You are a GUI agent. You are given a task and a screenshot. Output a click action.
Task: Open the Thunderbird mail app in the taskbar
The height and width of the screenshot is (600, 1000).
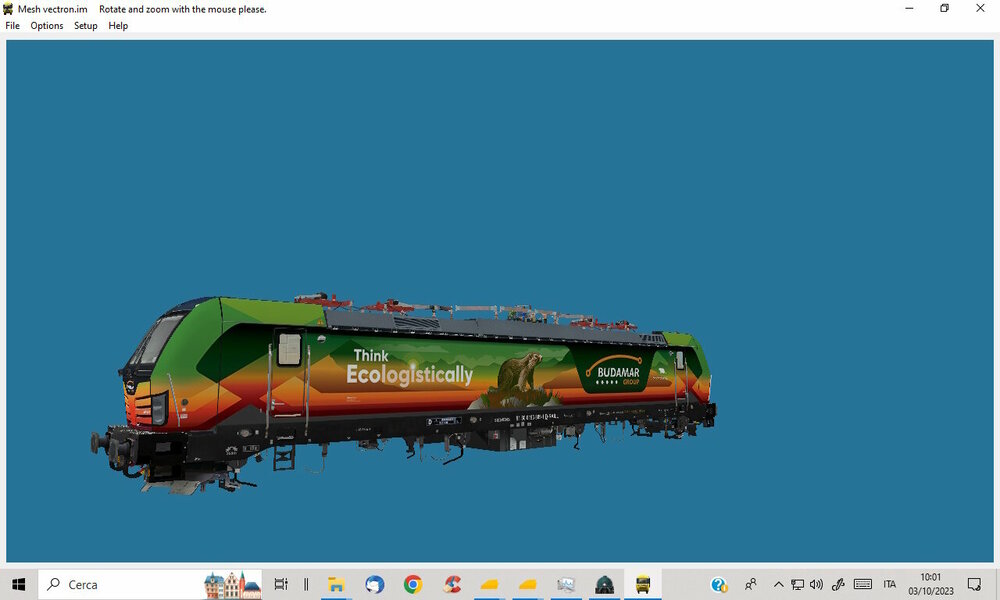(x=374, y=584)
